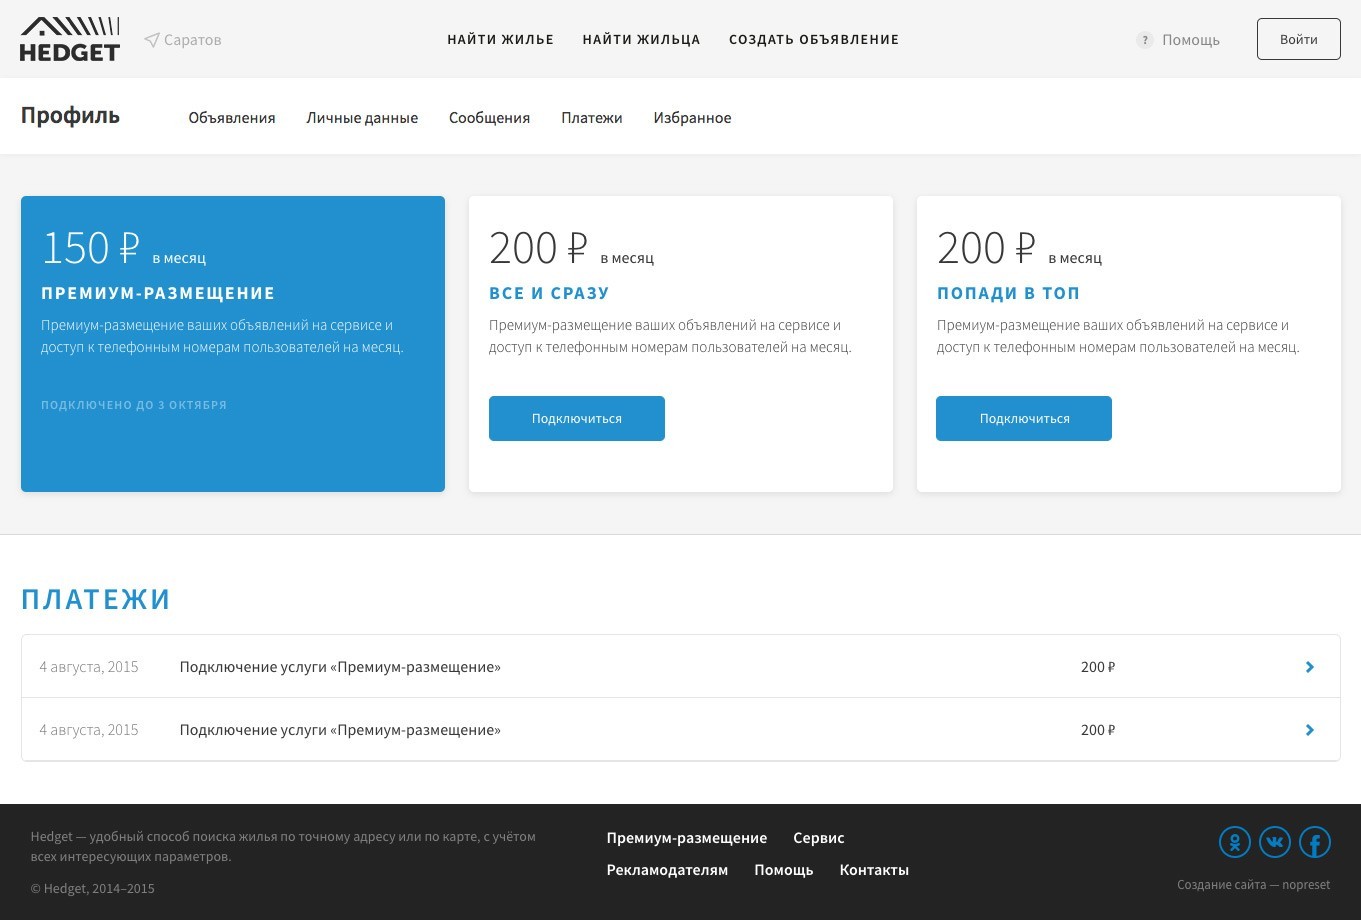Screen dimensions: 1361x920
Task: Open the Facebook social icon
Action: point(1315,842)
